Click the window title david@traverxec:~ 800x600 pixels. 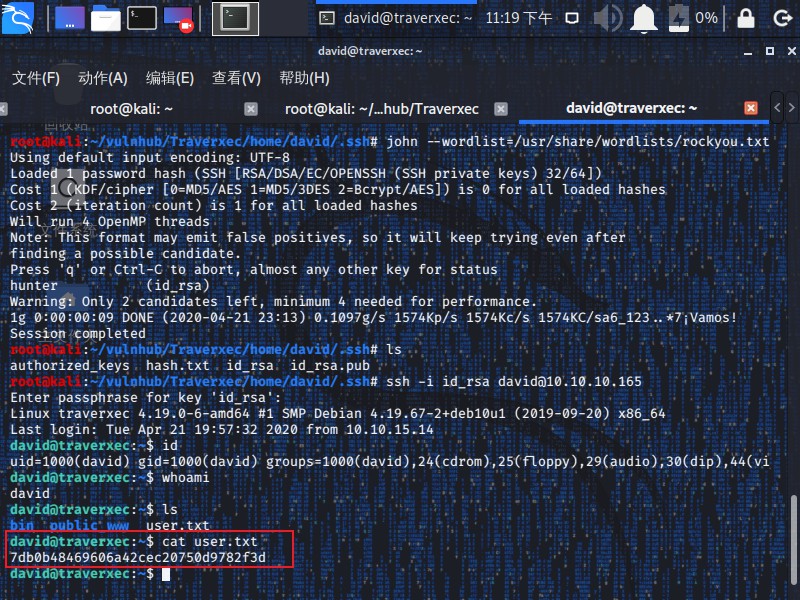370,51
